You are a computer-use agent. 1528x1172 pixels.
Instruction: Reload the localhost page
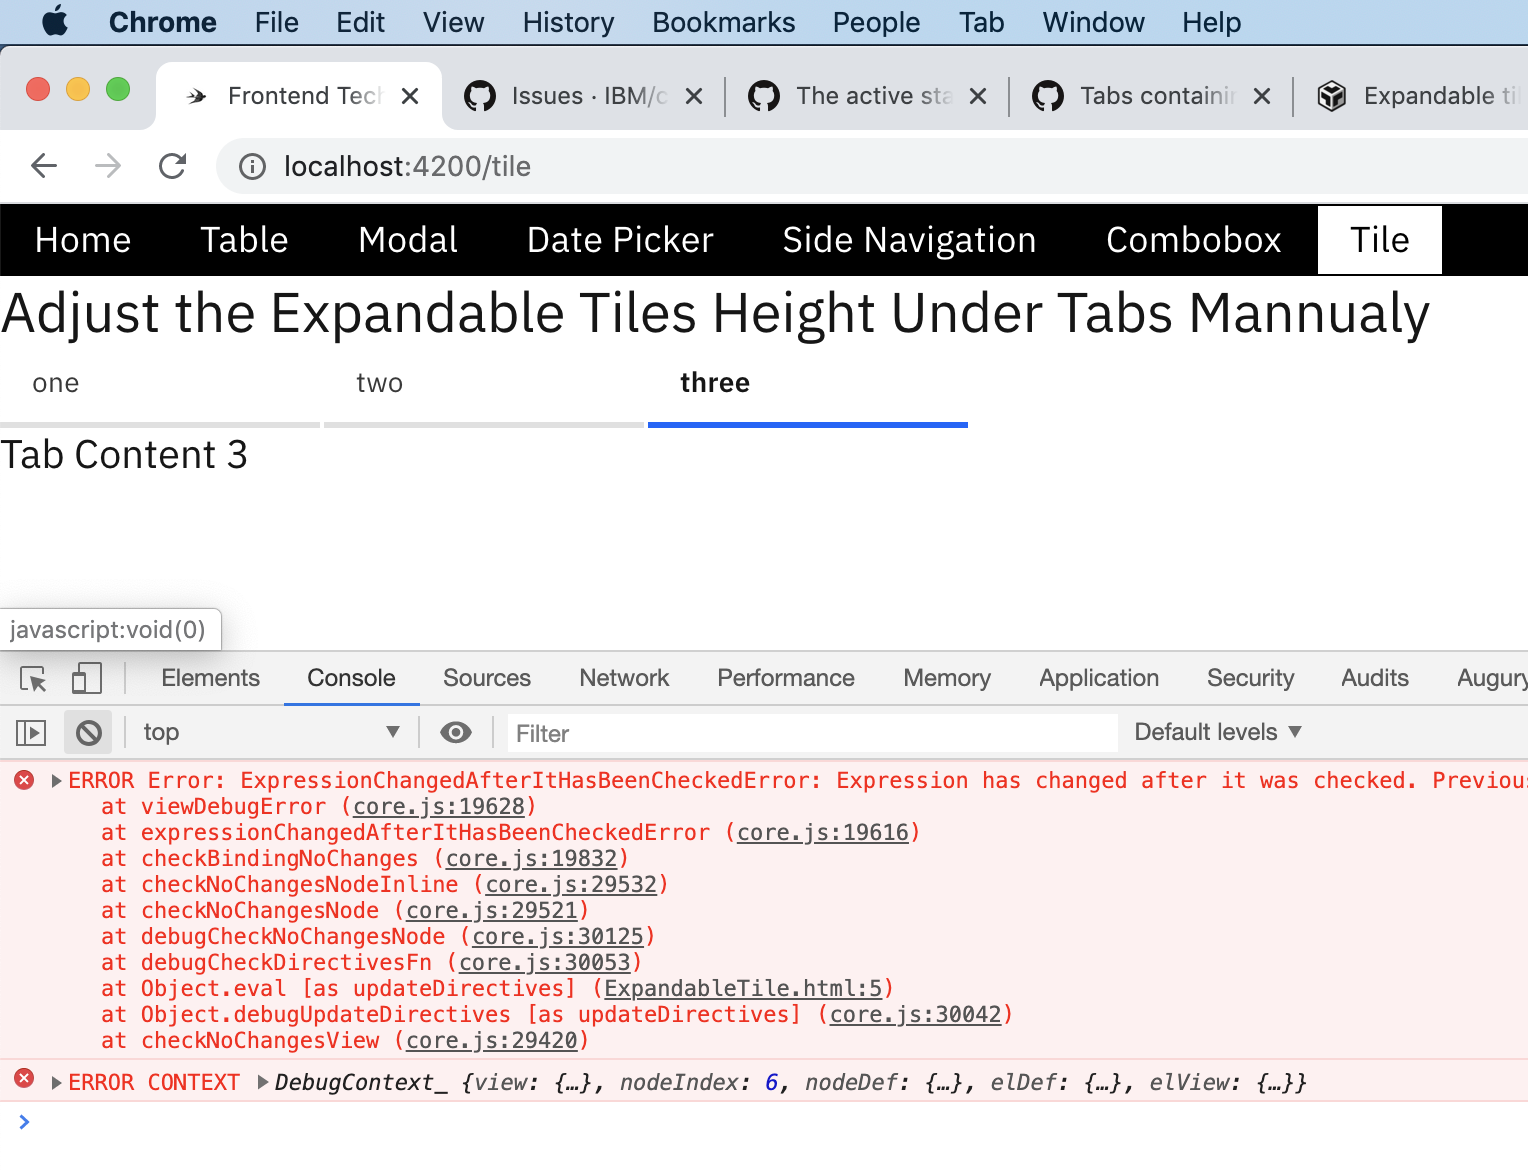click(x=172, y=166)
